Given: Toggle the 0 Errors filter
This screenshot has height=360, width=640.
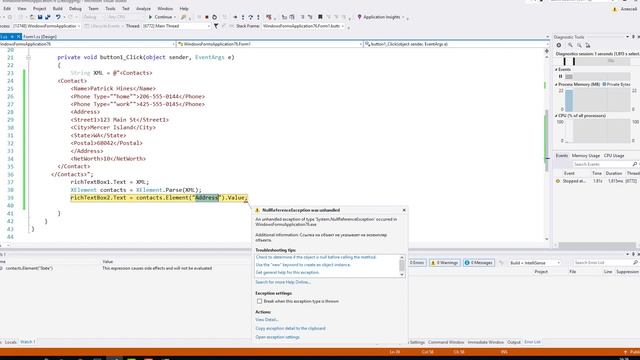Looking at the screenshot, I should pos(416,263).
